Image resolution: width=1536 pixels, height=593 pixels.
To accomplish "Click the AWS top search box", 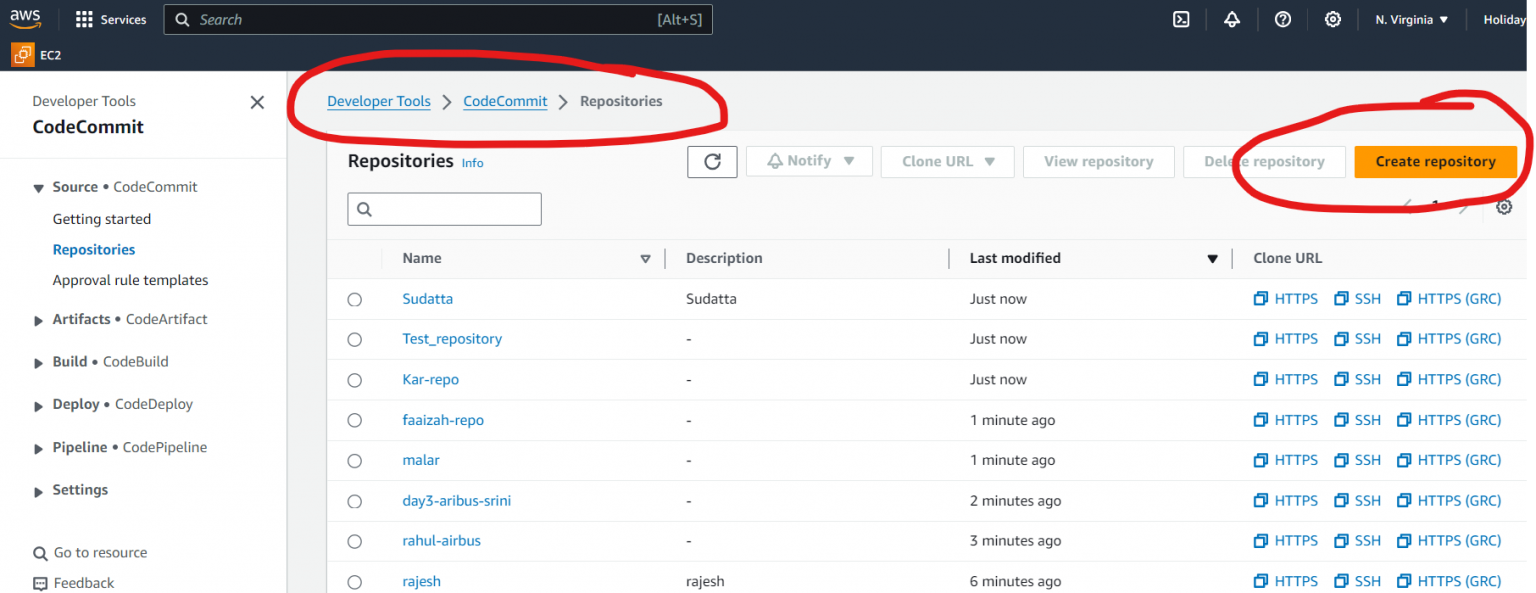I will pyautogui.click(x=438, y=19).
